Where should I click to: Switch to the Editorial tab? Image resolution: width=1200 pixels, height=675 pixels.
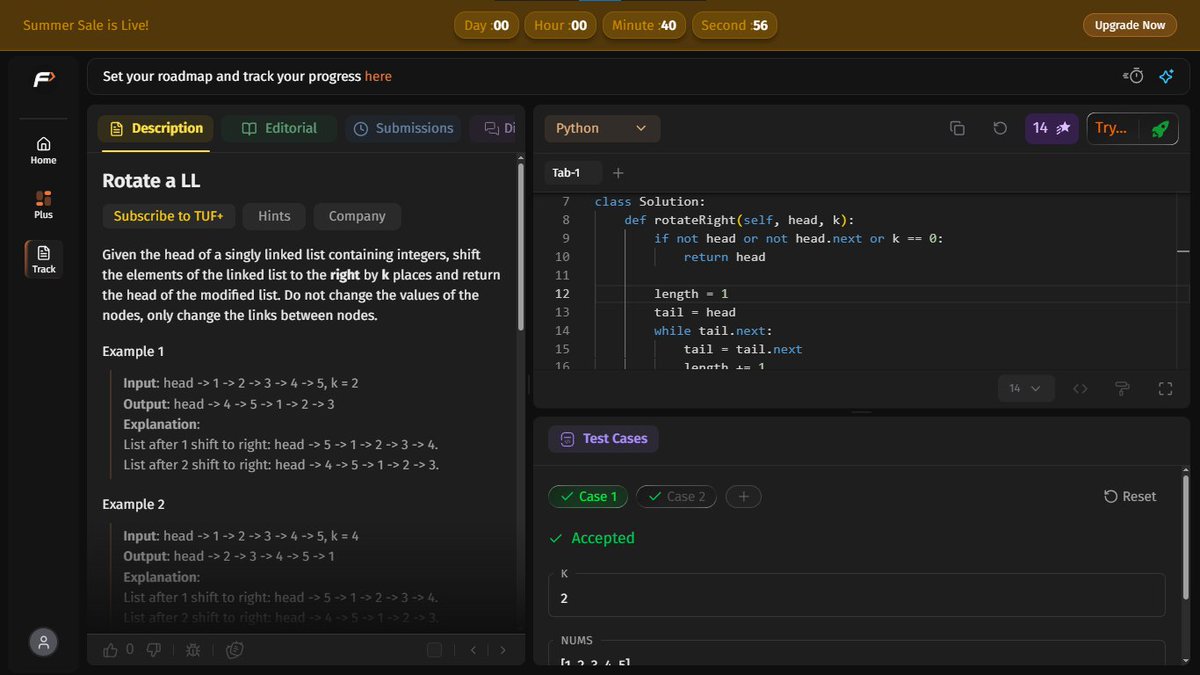point(279,128)
